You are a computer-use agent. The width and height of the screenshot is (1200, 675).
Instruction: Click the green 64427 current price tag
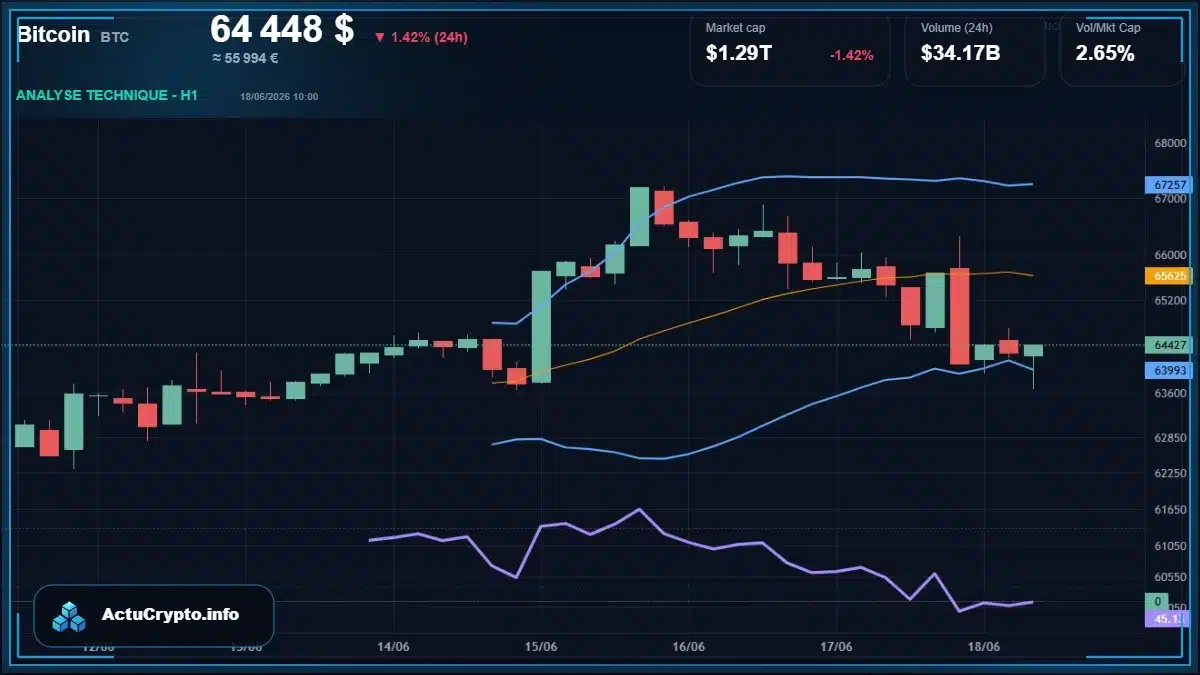point(1170,345)
